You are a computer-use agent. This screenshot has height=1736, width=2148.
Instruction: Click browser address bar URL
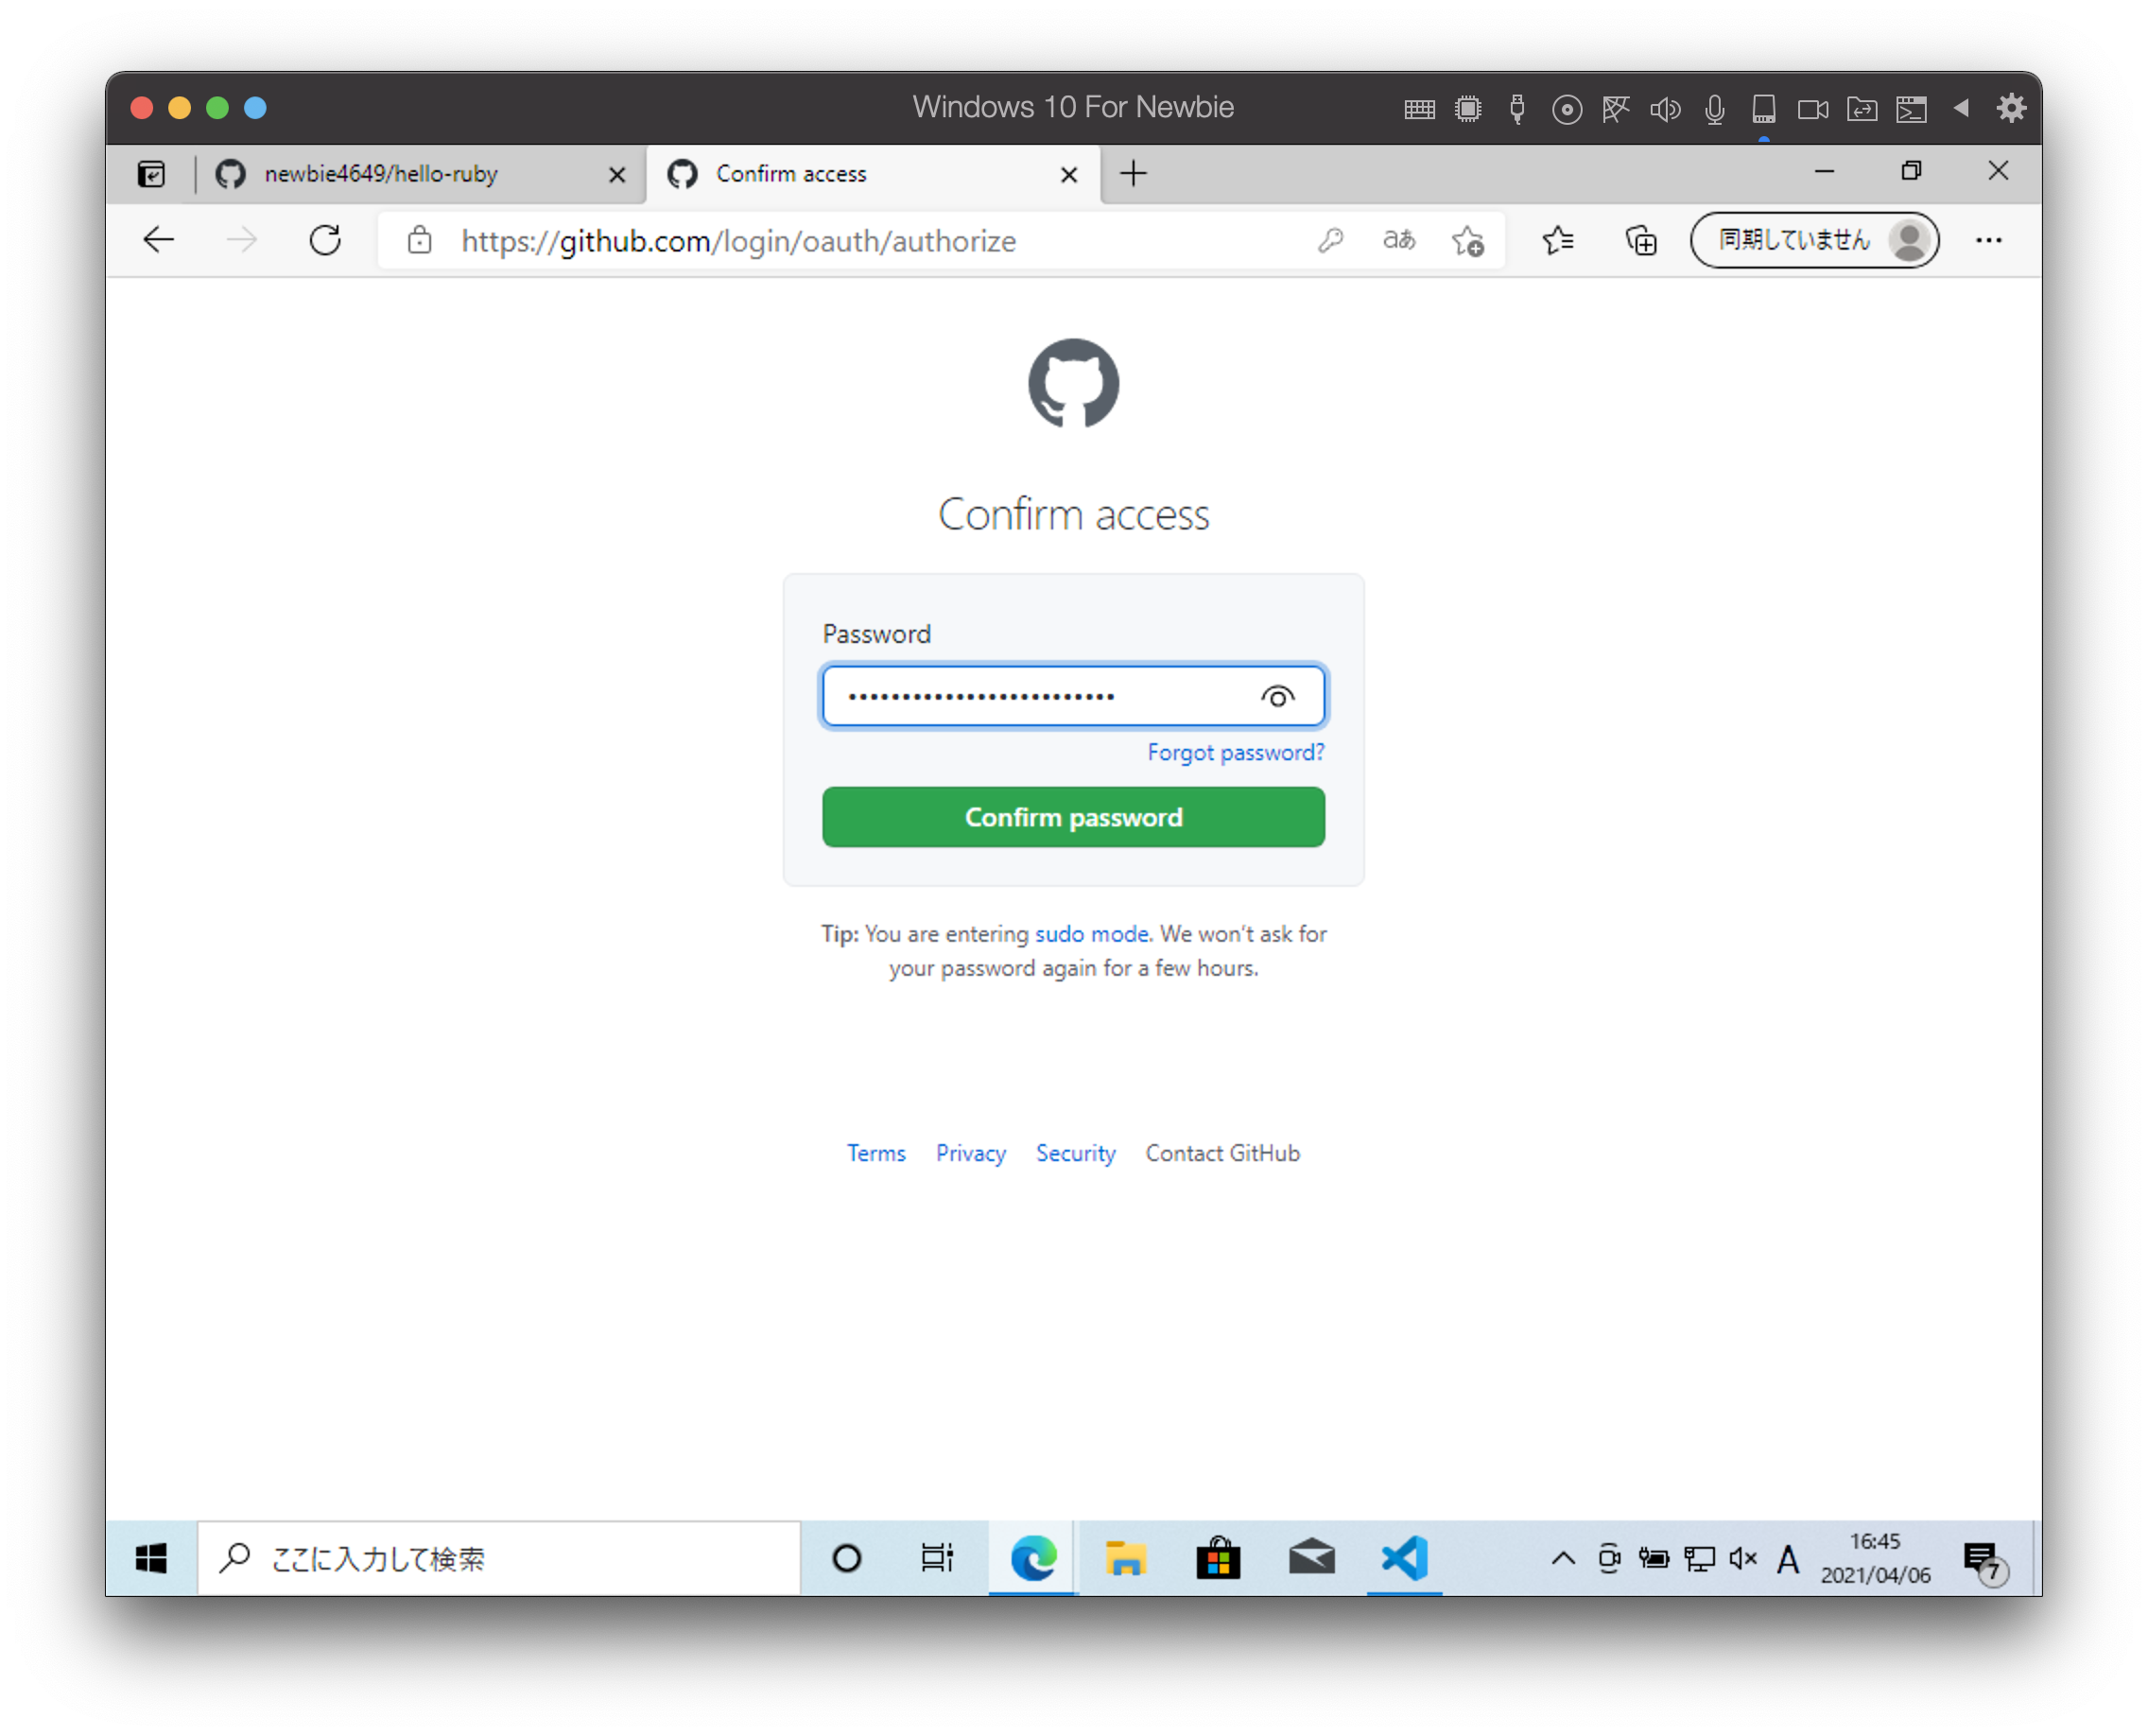(733, 241)
